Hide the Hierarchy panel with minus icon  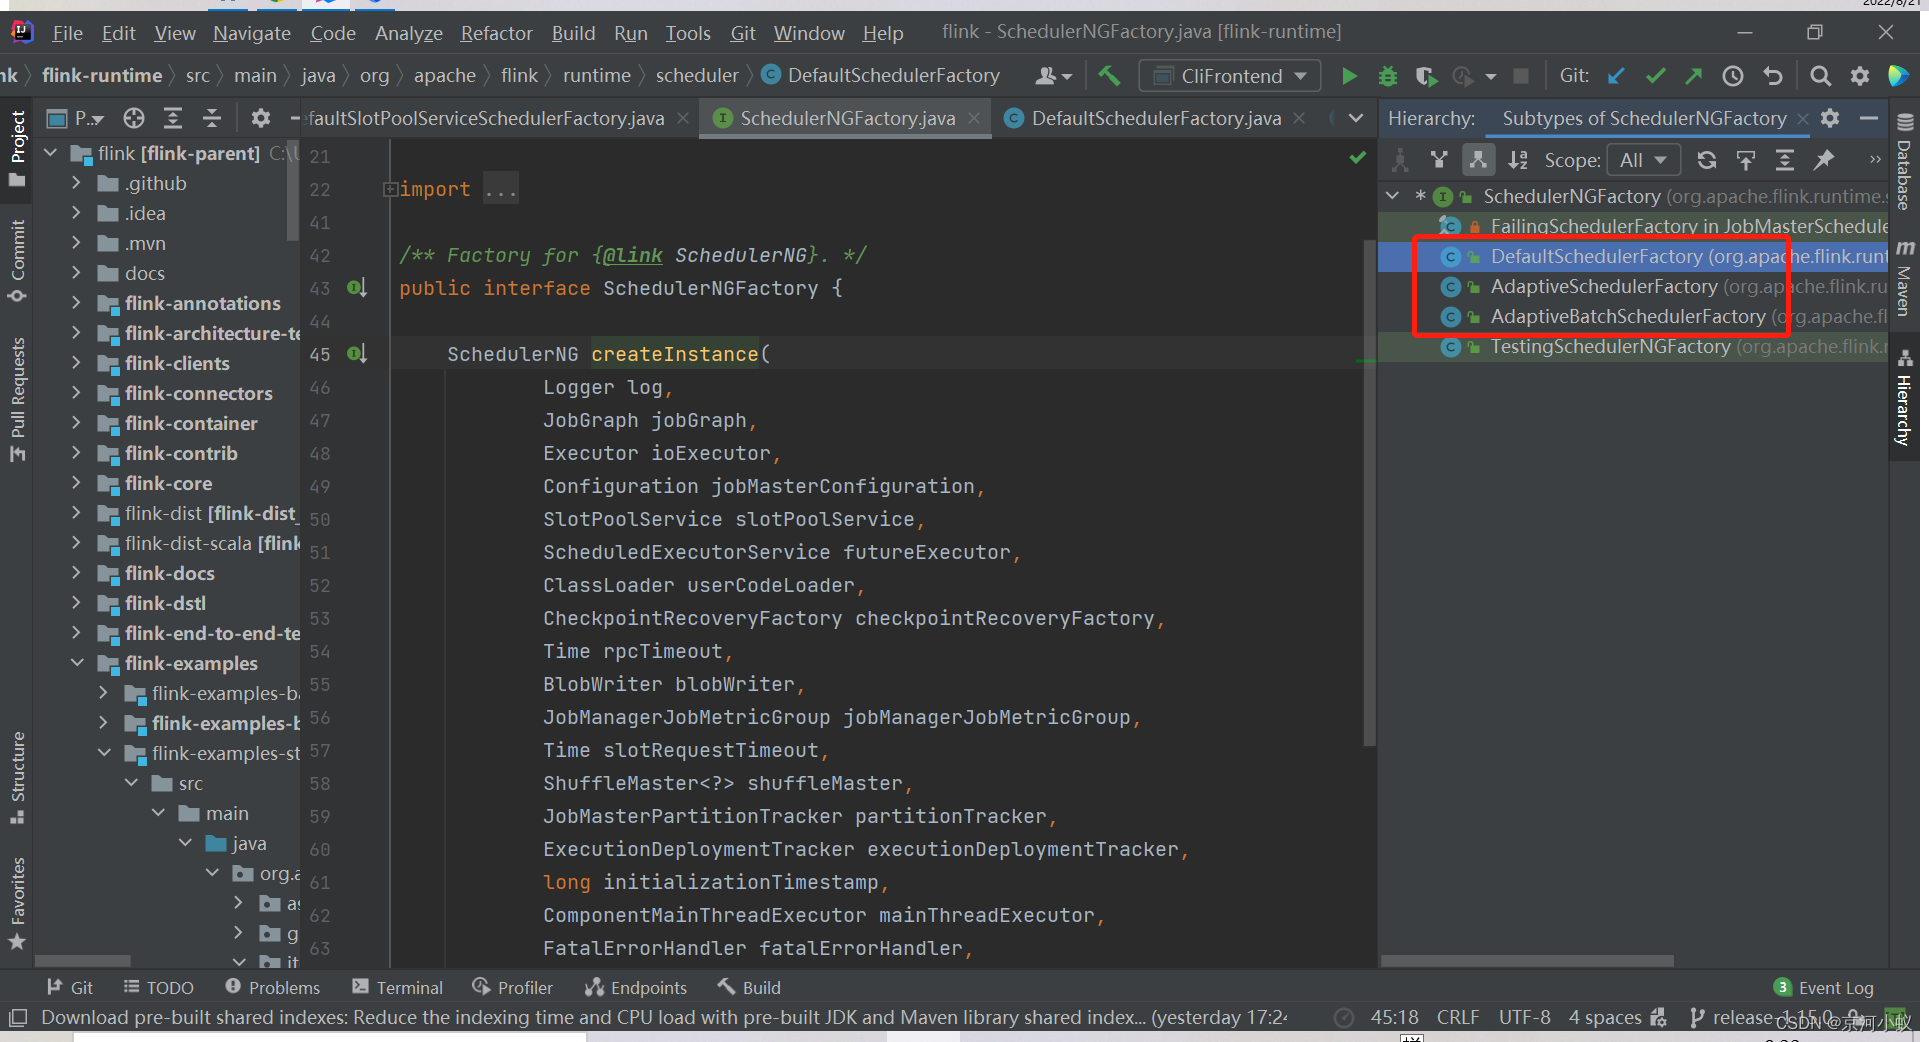pyautogui.click(x=1868, y=118)
